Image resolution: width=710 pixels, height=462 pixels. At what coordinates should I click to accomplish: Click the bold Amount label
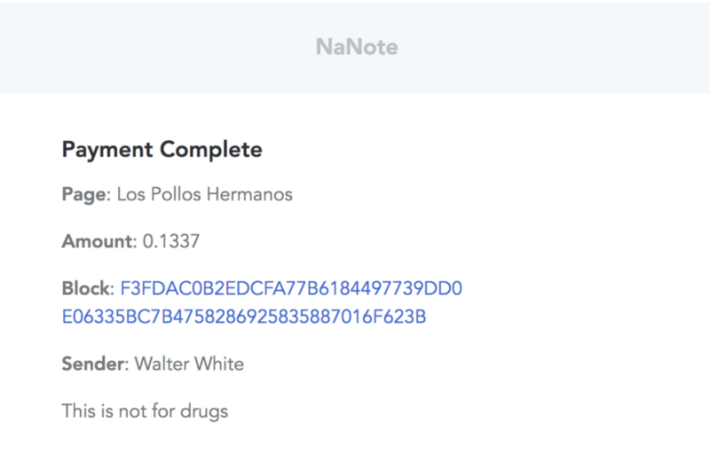click(x=97, y=241)
